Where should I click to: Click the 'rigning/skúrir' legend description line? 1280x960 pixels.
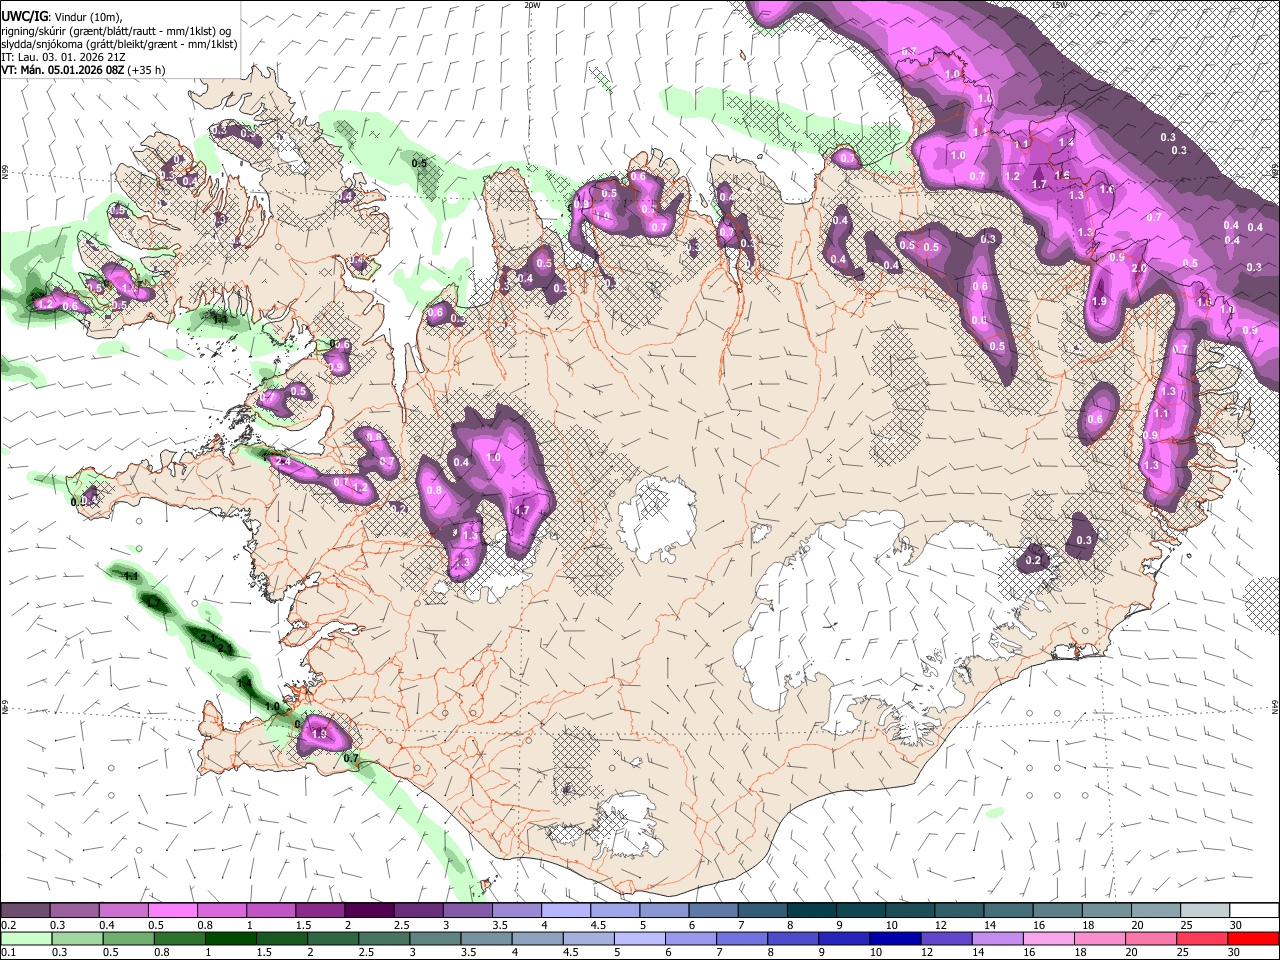[x=115, y=31]
